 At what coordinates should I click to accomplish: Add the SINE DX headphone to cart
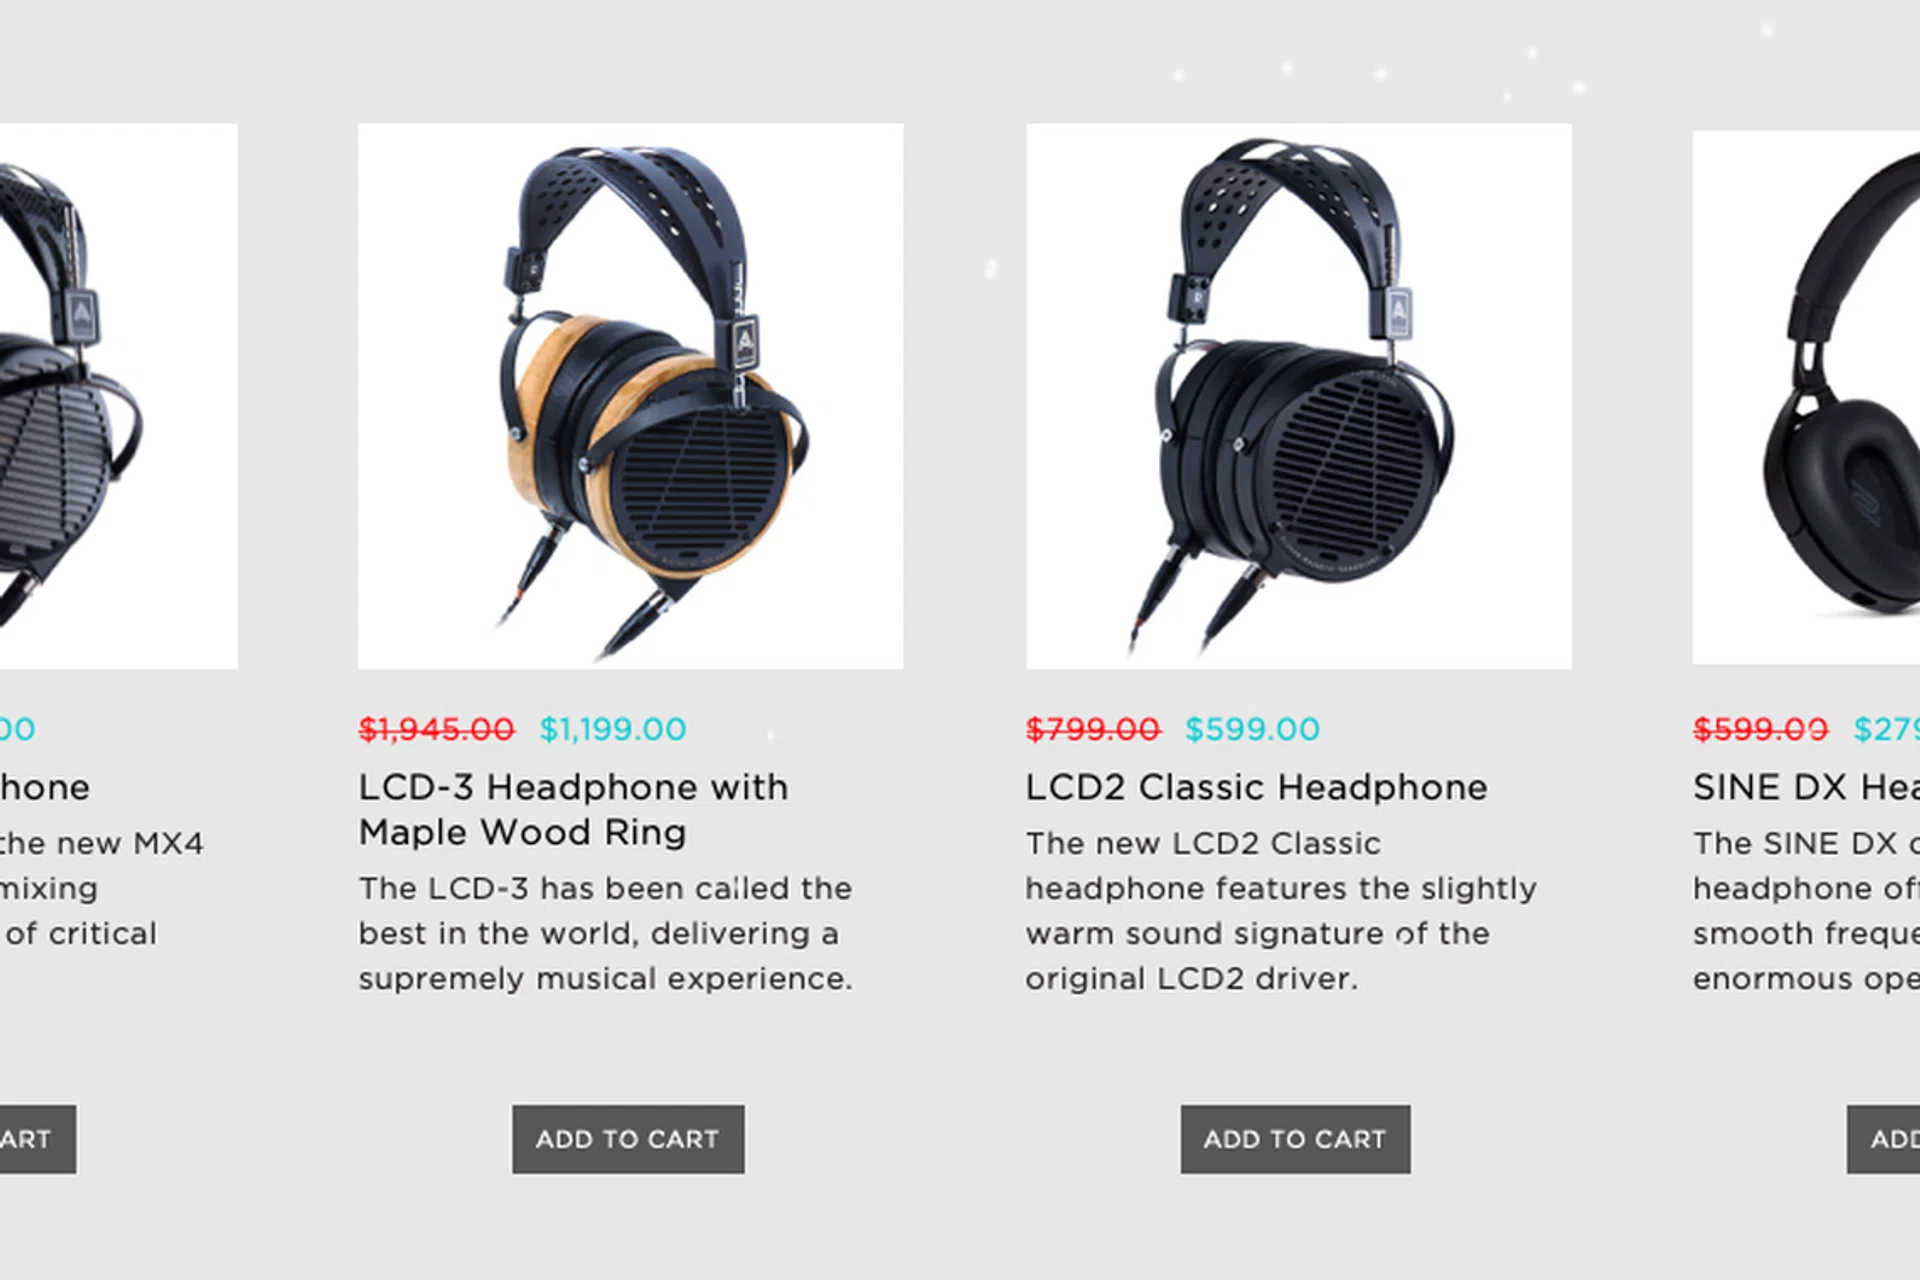tap(1883, 1139)
